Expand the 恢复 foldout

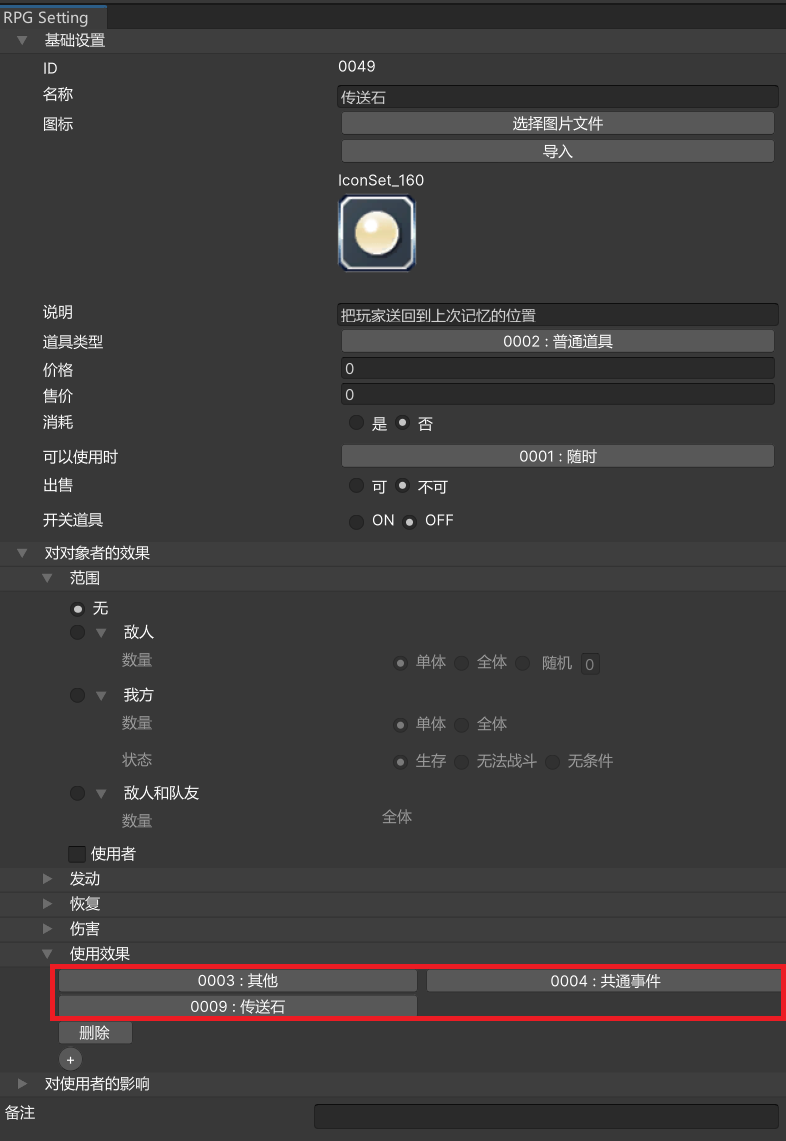pos(47,904)
